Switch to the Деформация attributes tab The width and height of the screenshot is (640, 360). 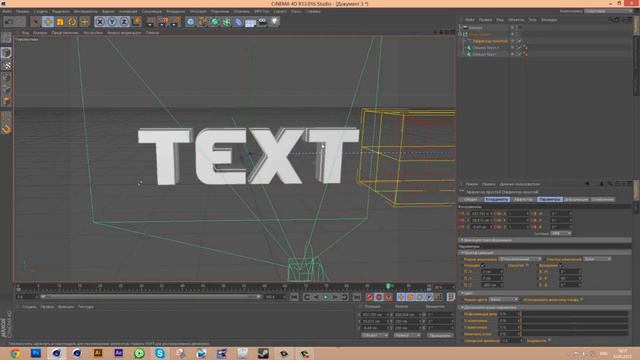pos(576,199)
